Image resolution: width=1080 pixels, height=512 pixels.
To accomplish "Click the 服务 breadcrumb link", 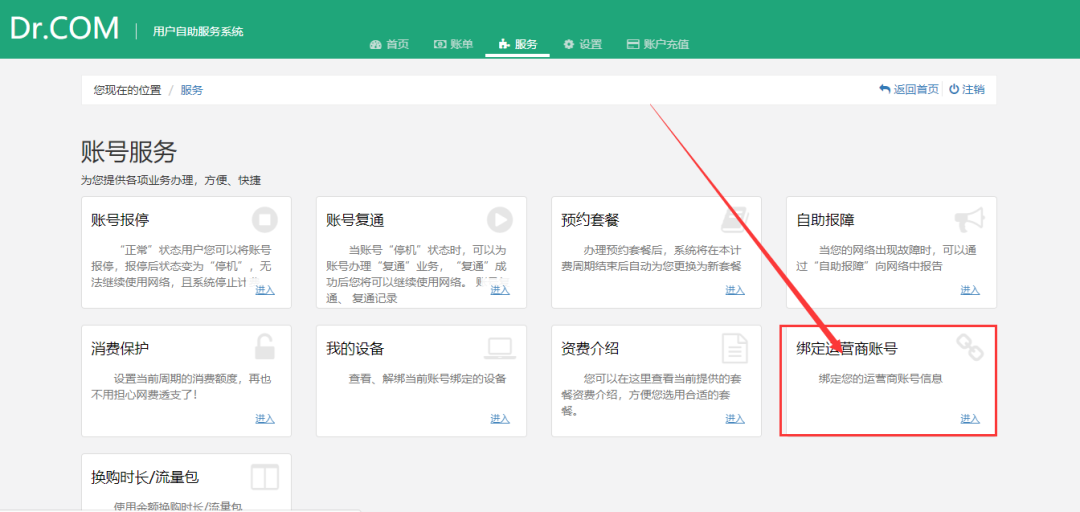I will pos(191,90).
